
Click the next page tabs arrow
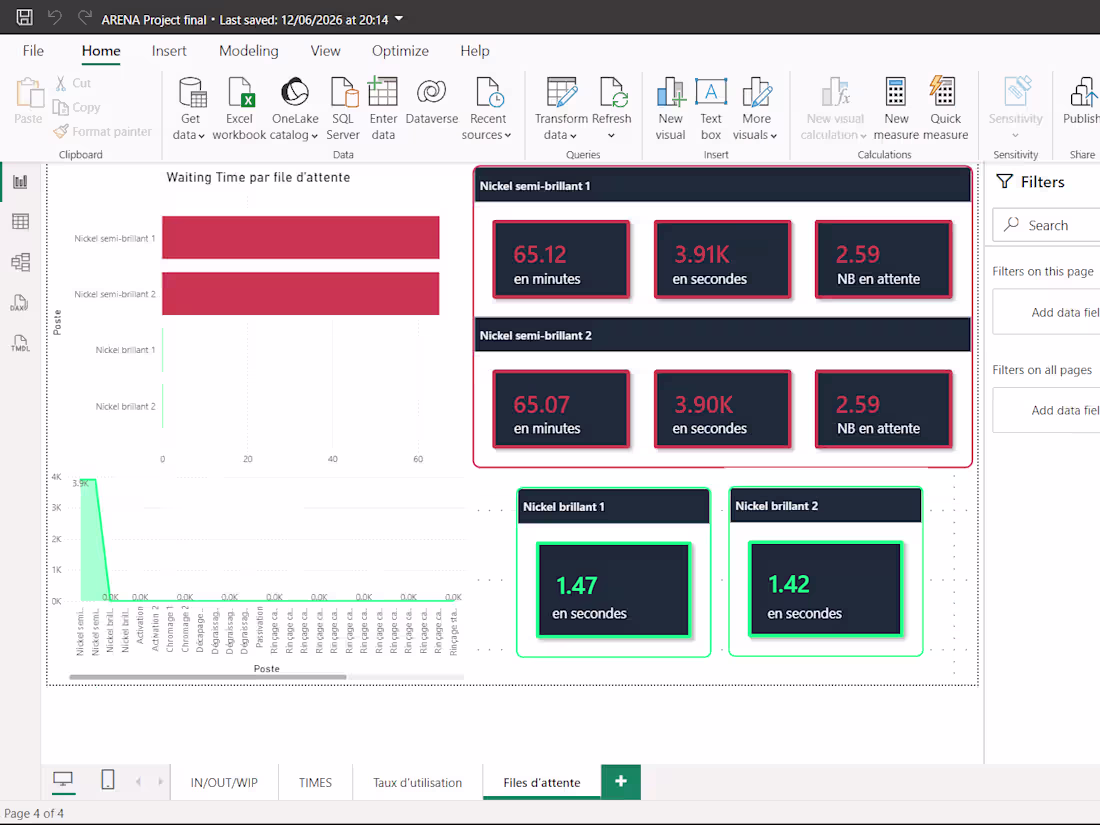(x=161, y=782)
